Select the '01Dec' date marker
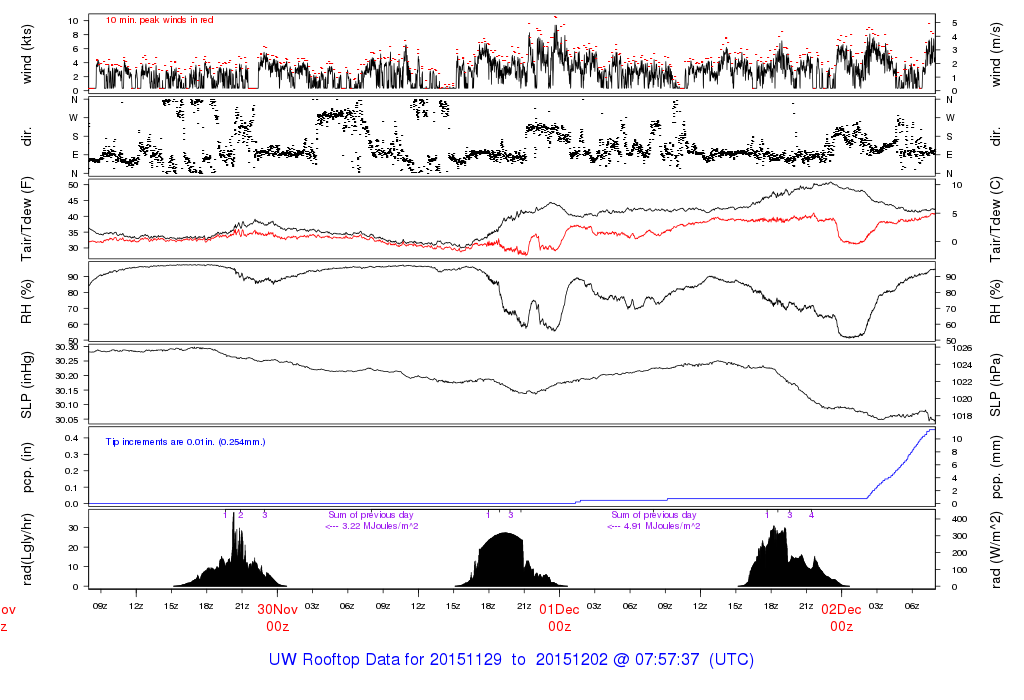The image size is (1024, 700). click(559, 609)
